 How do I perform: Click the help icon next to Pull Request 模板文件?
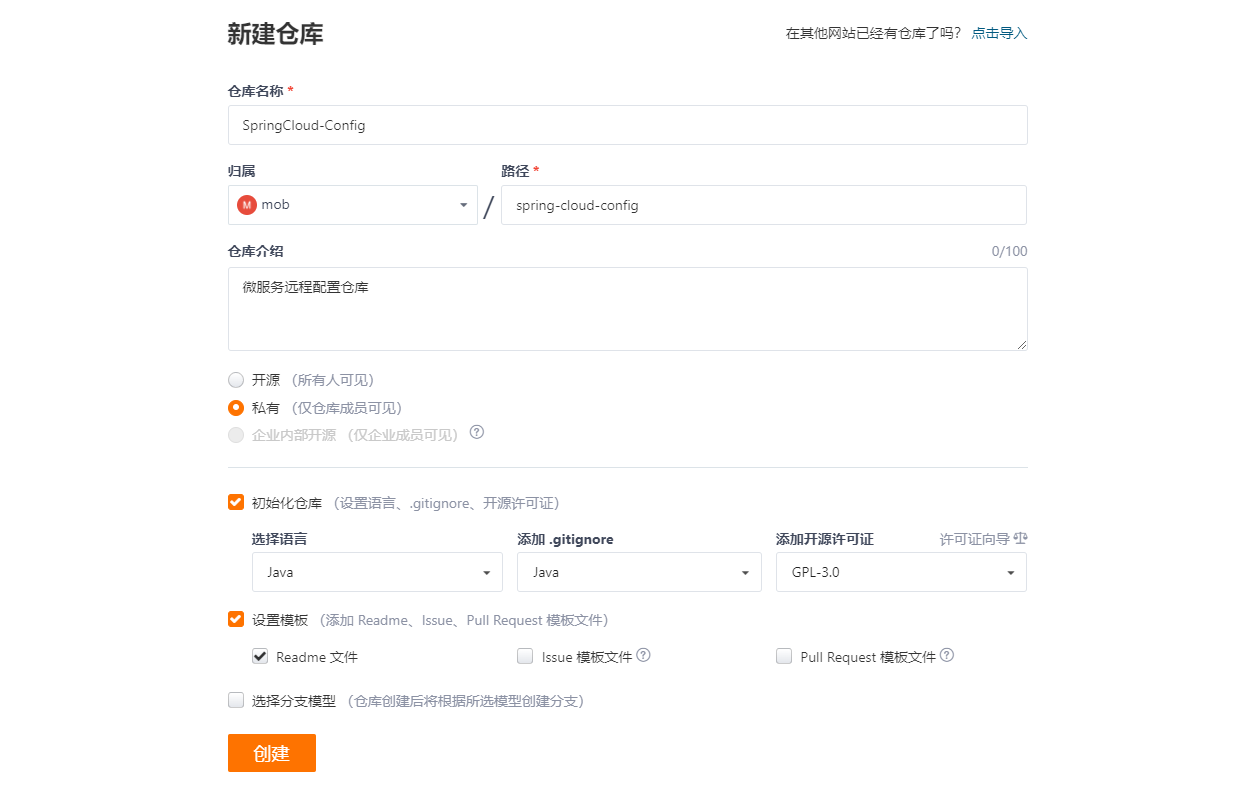[x=947, y=656]
